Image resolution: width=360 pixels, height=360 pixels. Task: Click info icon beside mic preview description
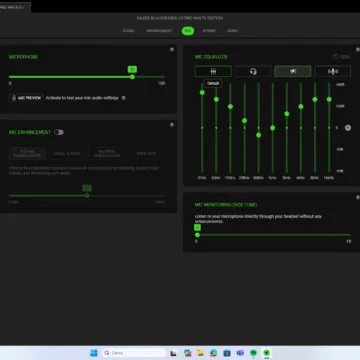(124, 98)
